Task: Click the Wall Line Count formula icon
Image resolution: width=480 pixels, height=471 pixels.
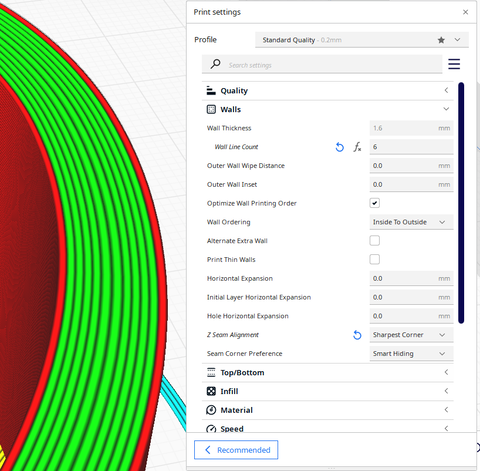Action: pos(357,147)
